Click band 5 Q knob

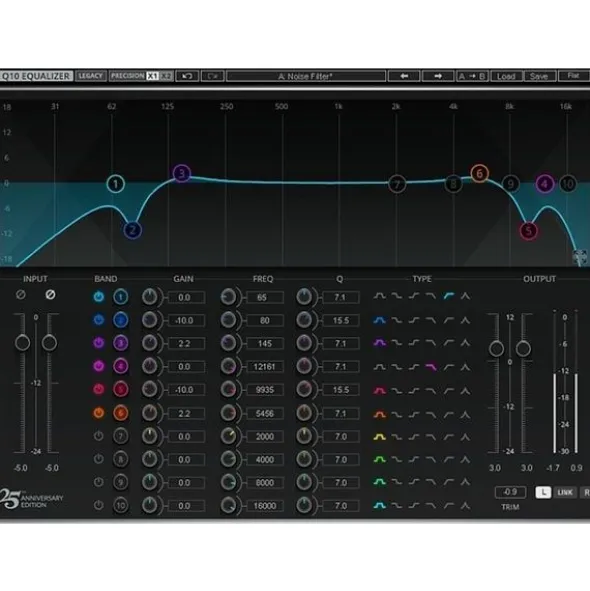[x=304, y=389]
